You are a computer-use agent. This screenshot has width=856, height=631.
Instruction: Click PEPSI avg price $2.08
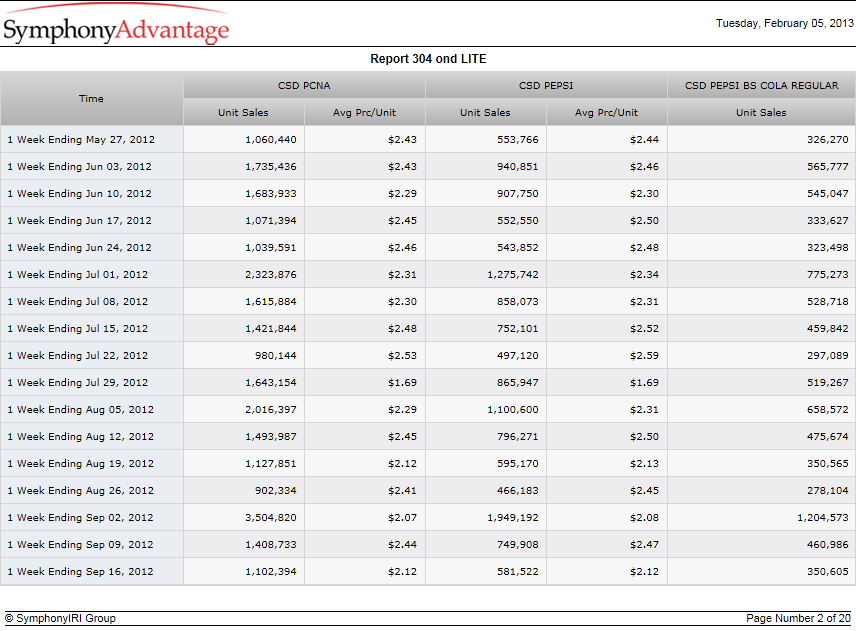click(644, 517)
